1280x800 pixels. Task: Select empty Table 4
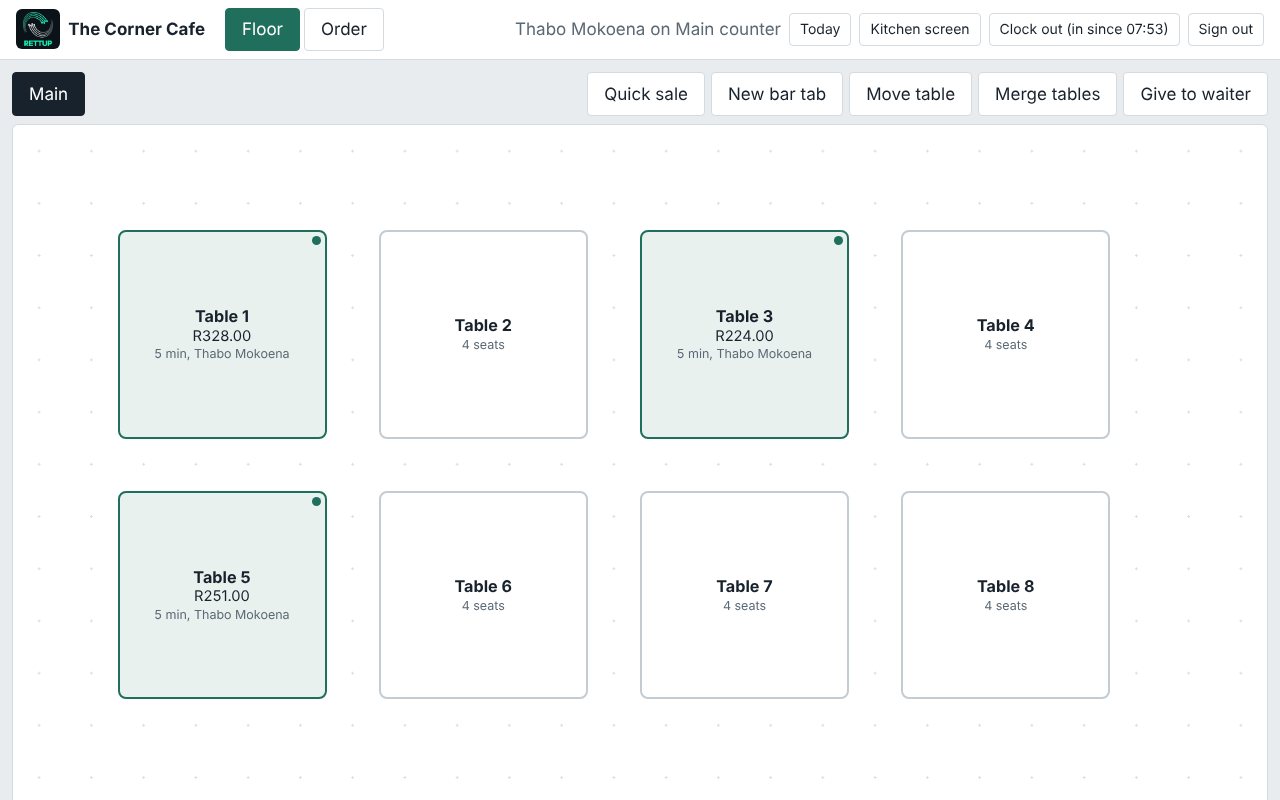1005,334
